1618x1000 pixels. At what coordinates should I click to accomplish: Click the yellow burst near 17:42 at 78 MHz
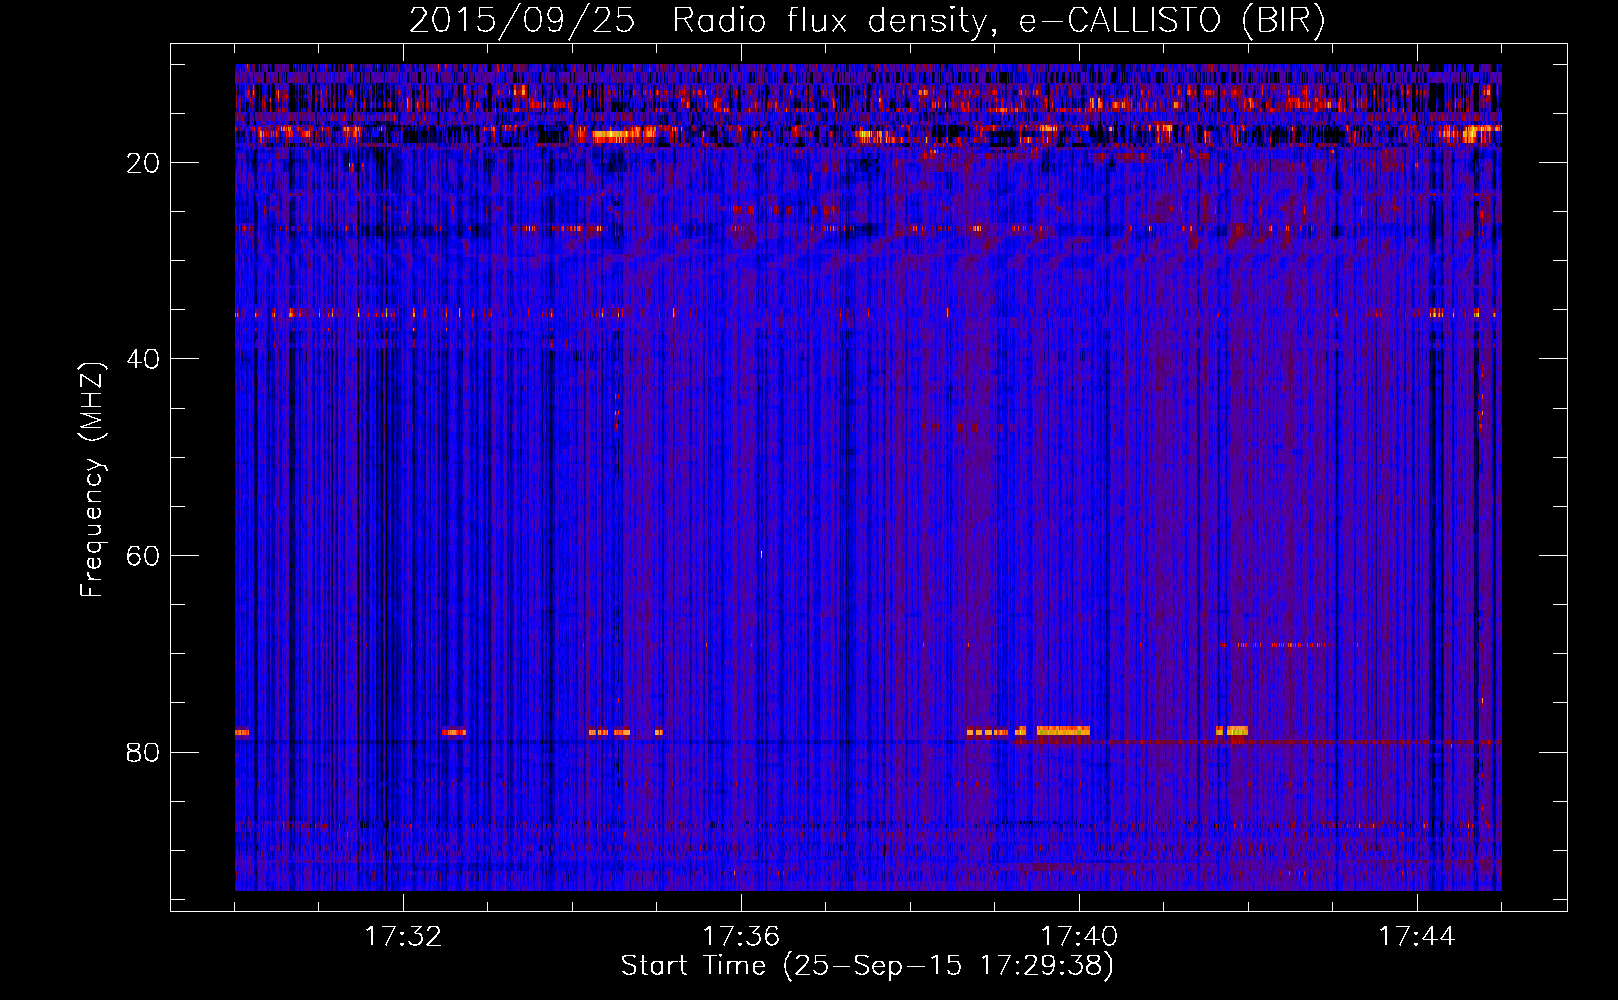[1237, 731]
